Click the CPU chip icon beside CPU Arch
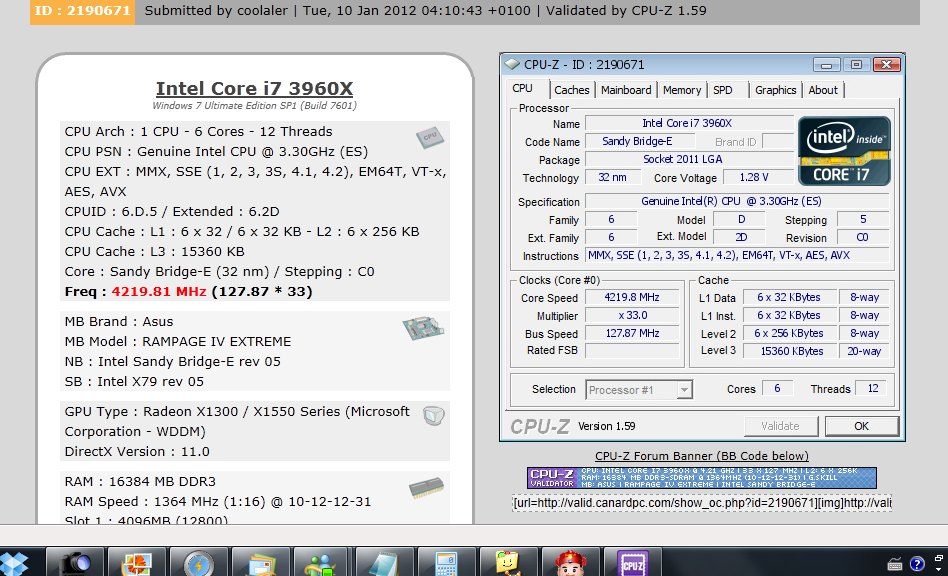The height and width of the screenshot is (576, 948). coord(430,138)
